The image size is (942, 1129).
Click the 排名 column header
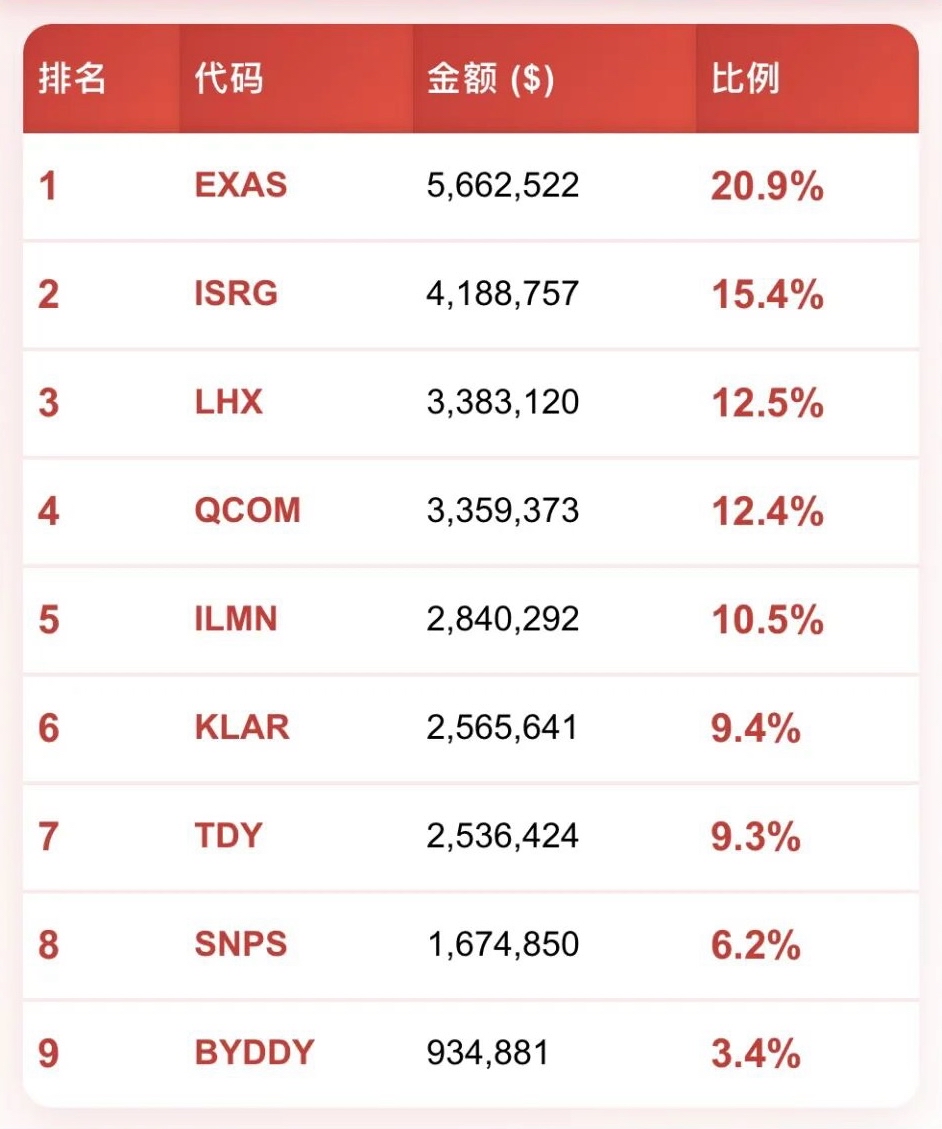click(x=72, y=80)
